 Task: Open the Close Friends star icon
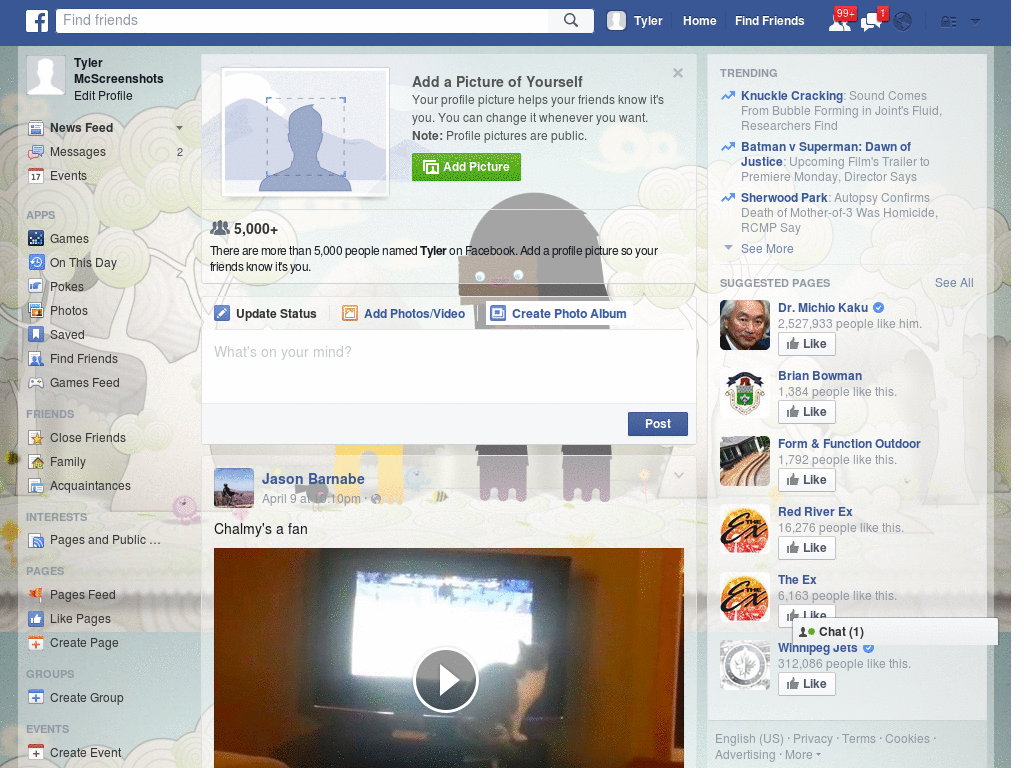point(36,438)
